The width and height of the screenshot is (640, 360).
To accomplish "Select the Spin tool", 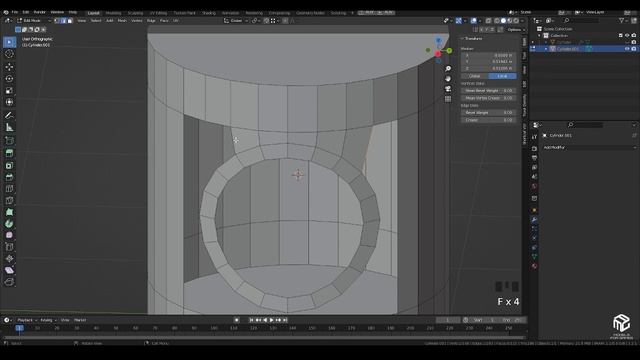I will (x=9, y=224).
